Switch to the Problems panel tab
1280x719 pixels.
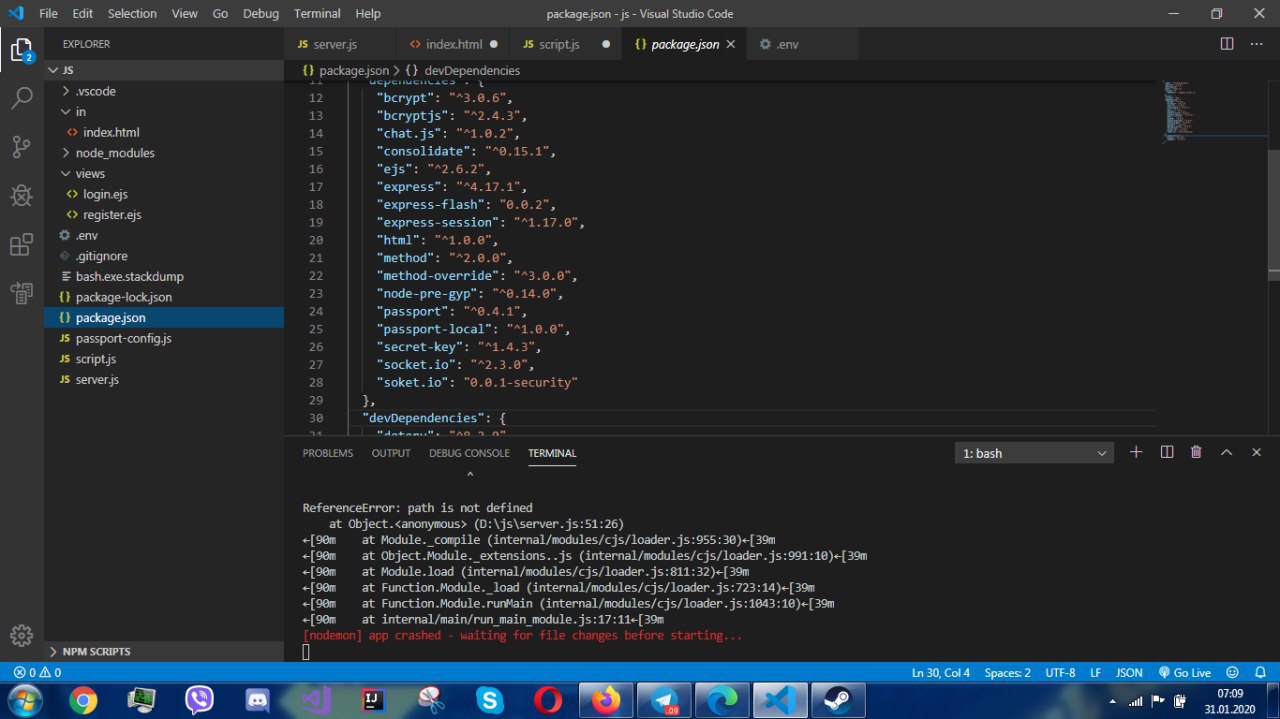(x=328, y=453)
